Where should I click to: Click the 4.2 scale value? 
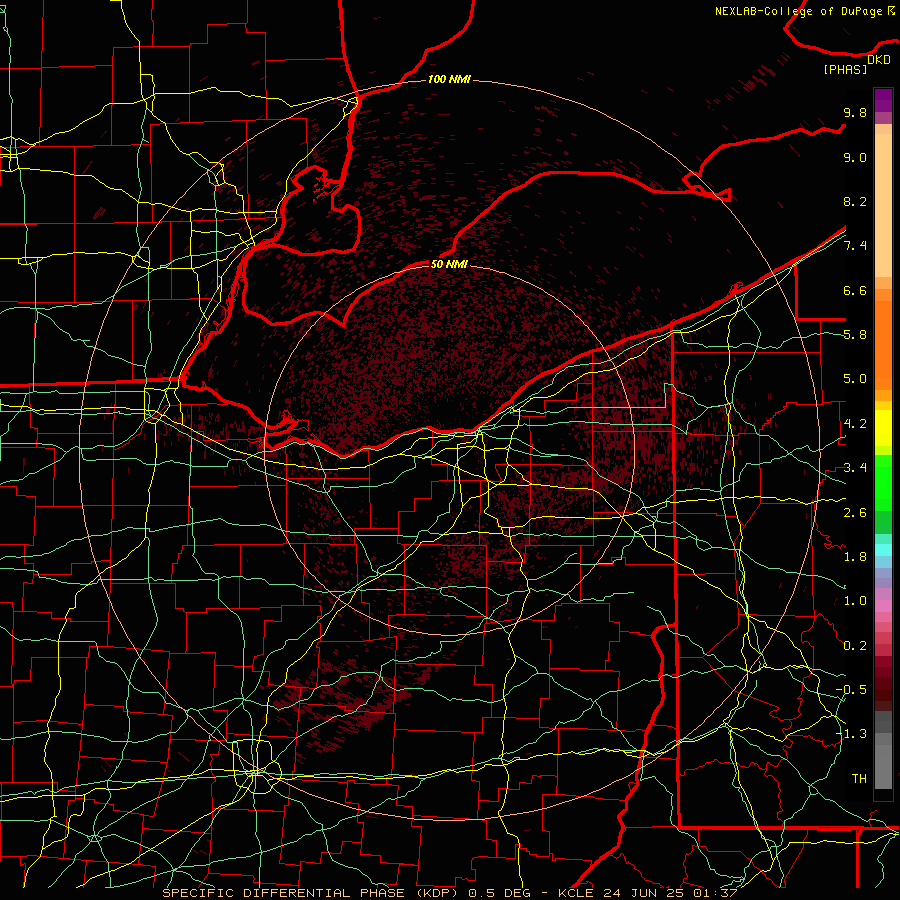tap(855, 424)
